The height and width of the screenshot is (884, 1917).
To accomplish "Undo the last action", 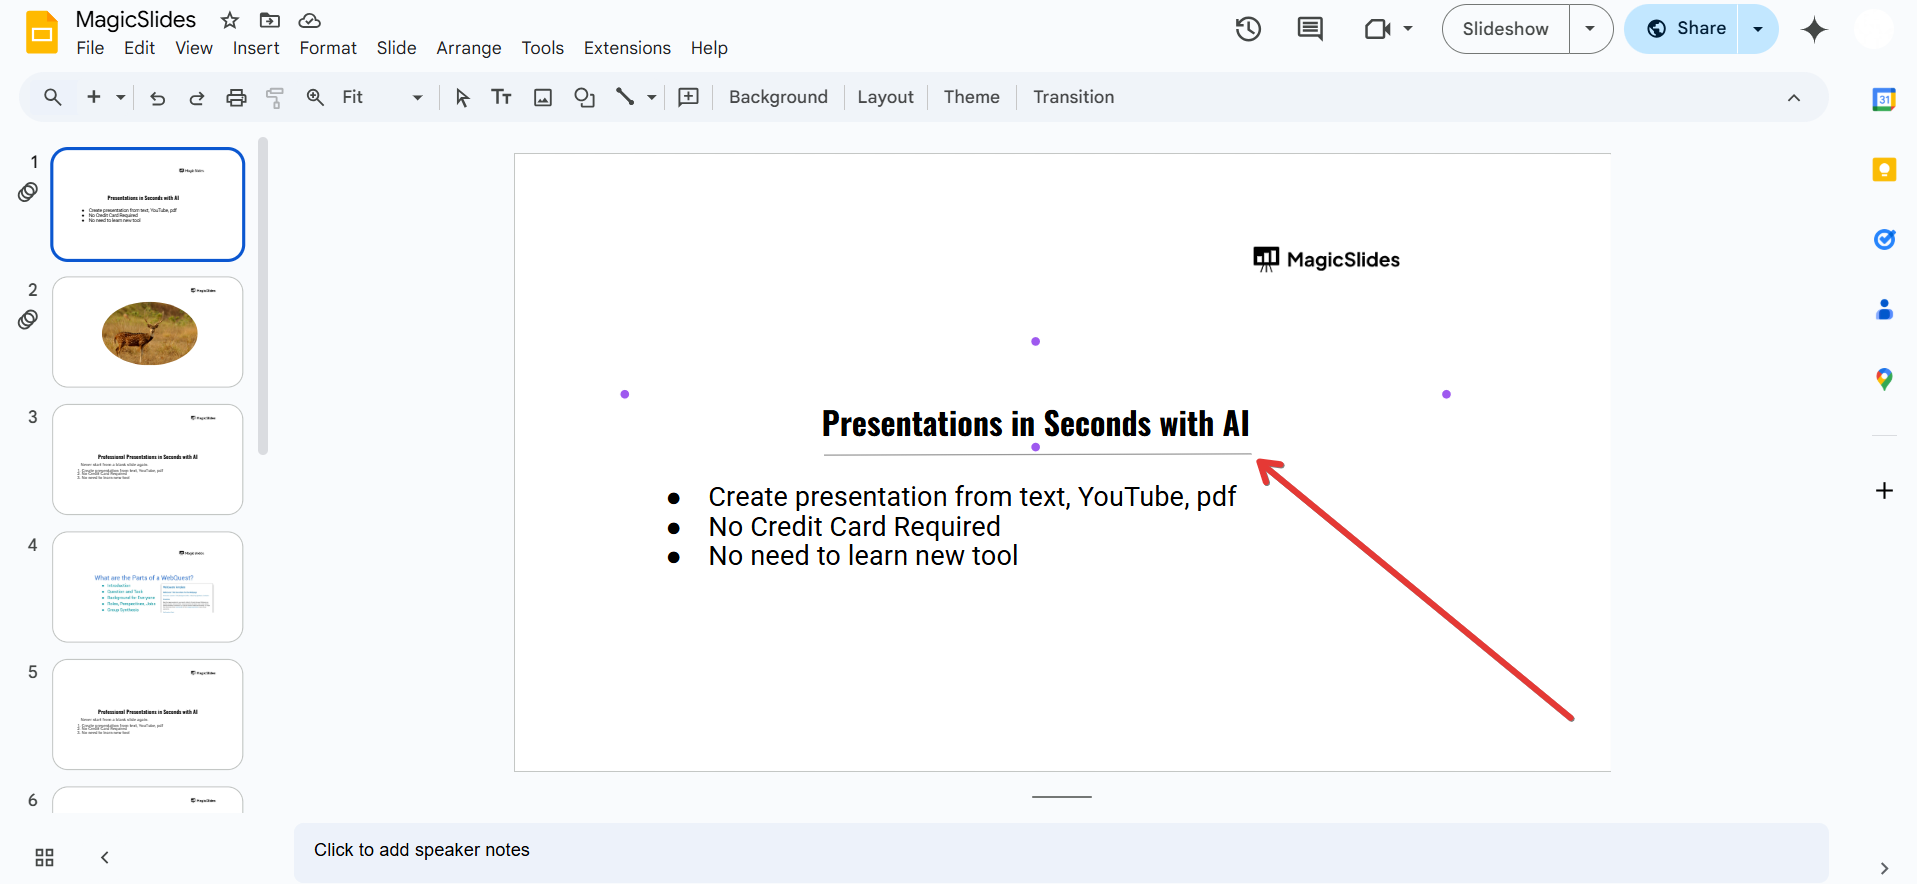I will tap(157, 97).
